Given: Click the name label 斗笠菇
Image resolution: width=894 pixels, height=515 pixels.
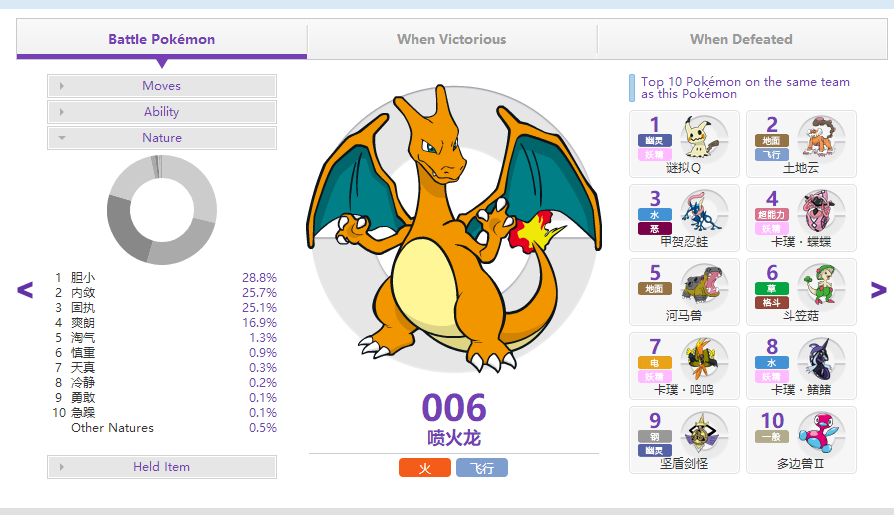Looking at the screenshot, I should coord(801,315).
